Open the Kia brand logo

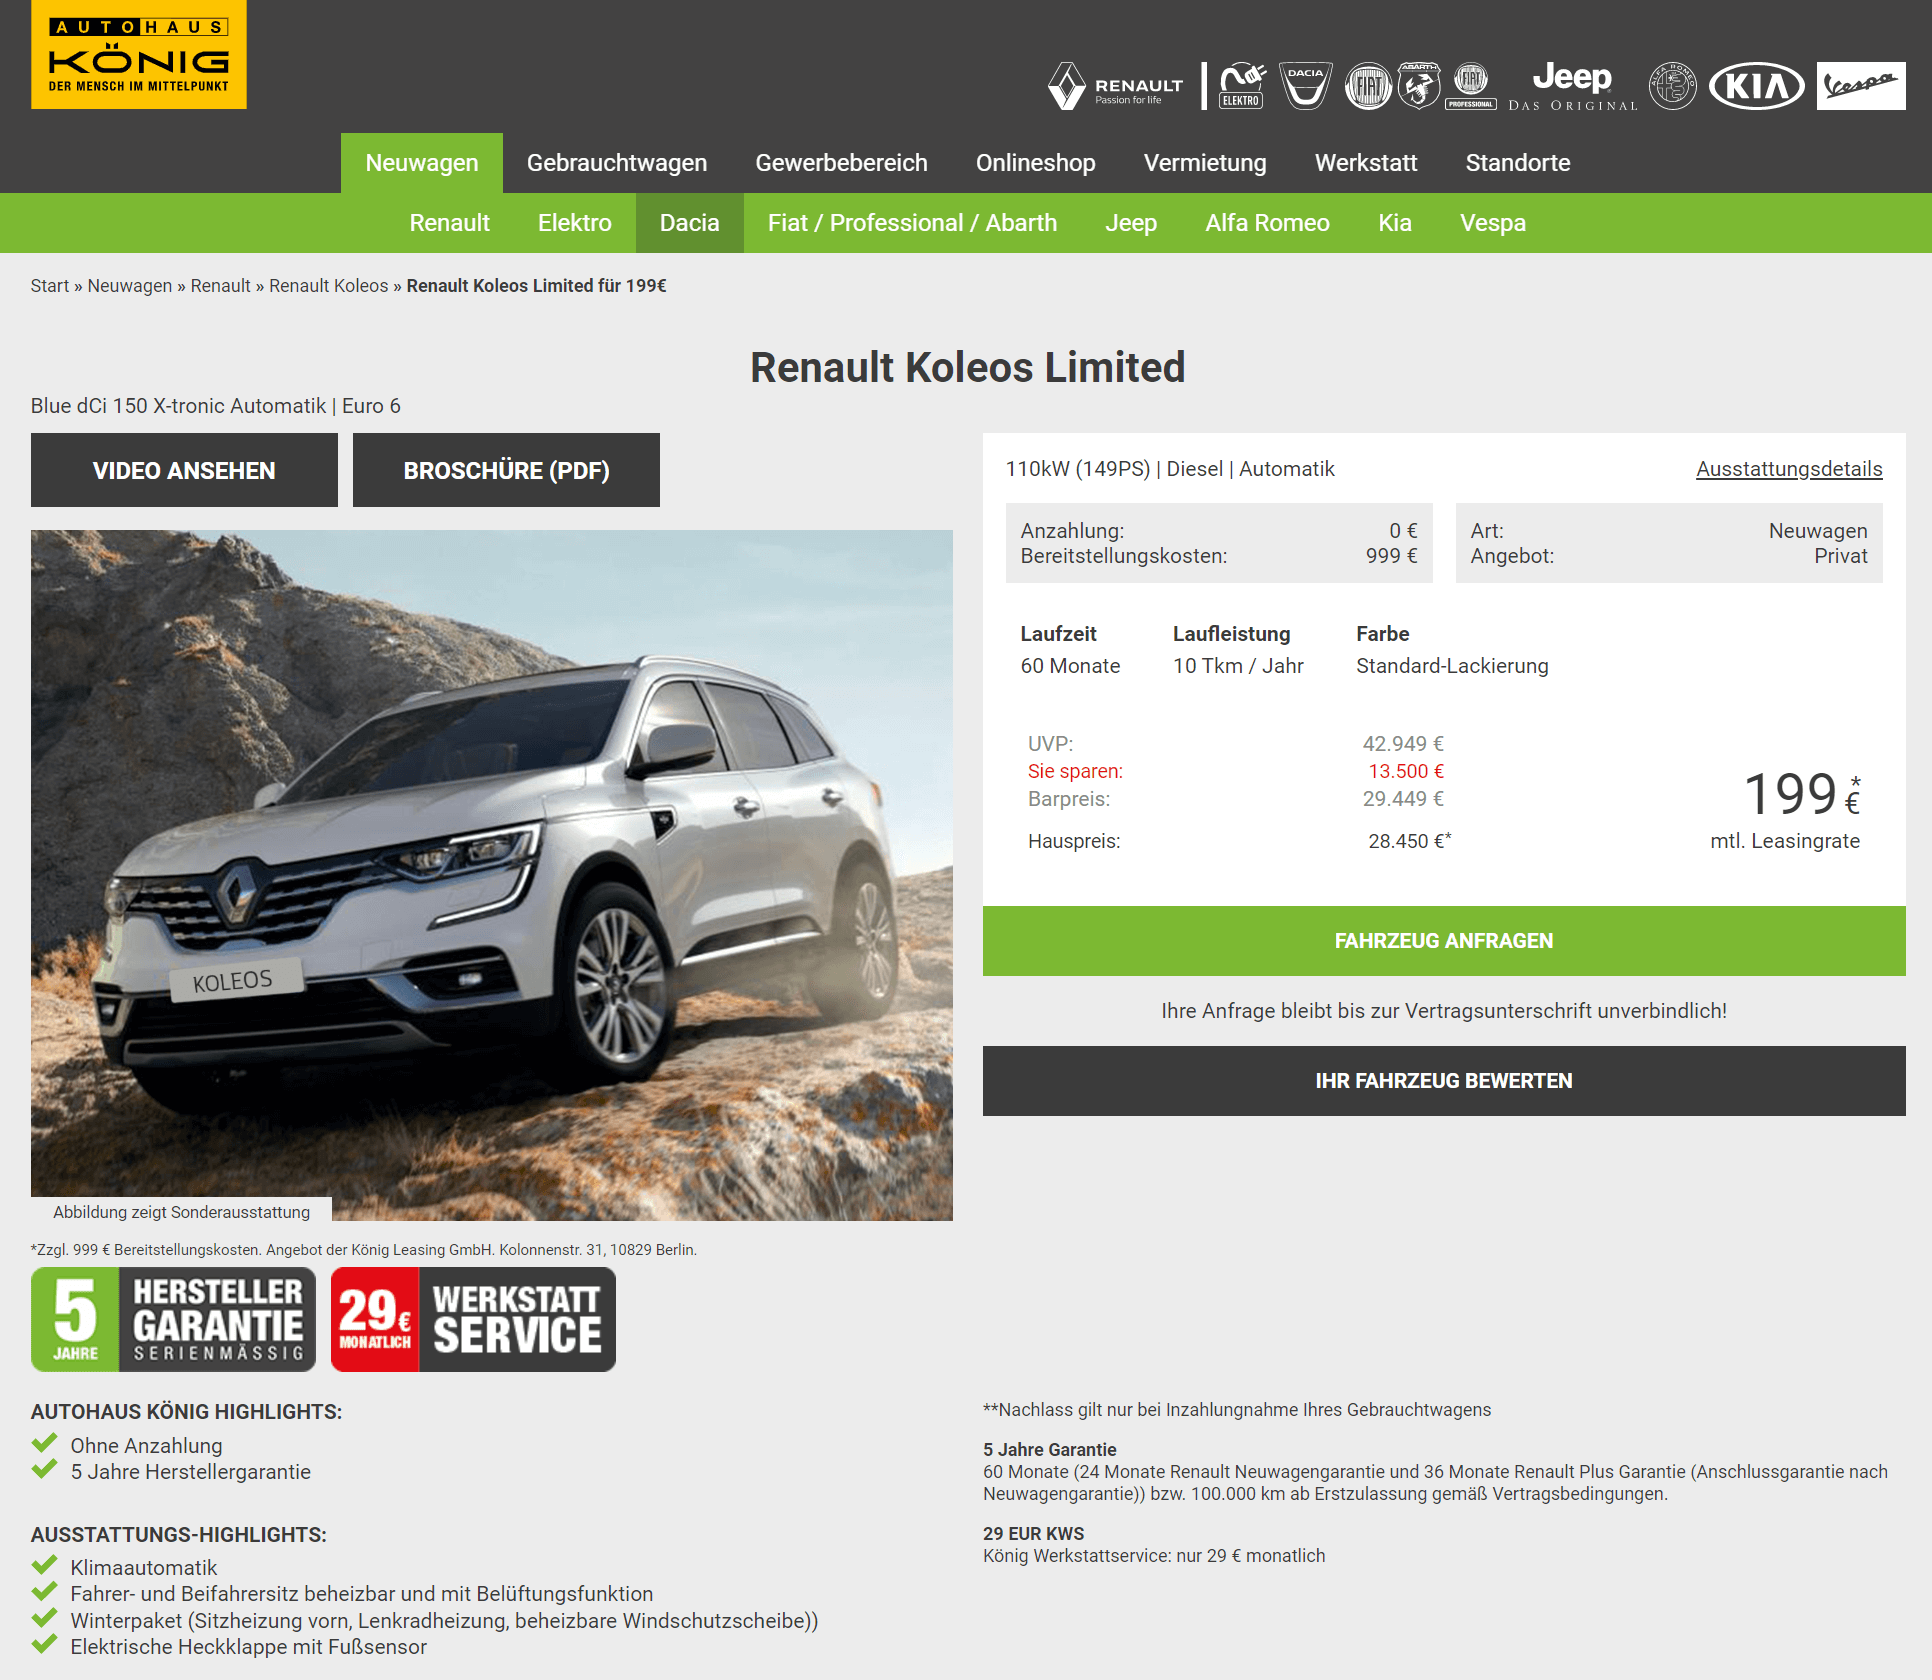coord(1757,86)
